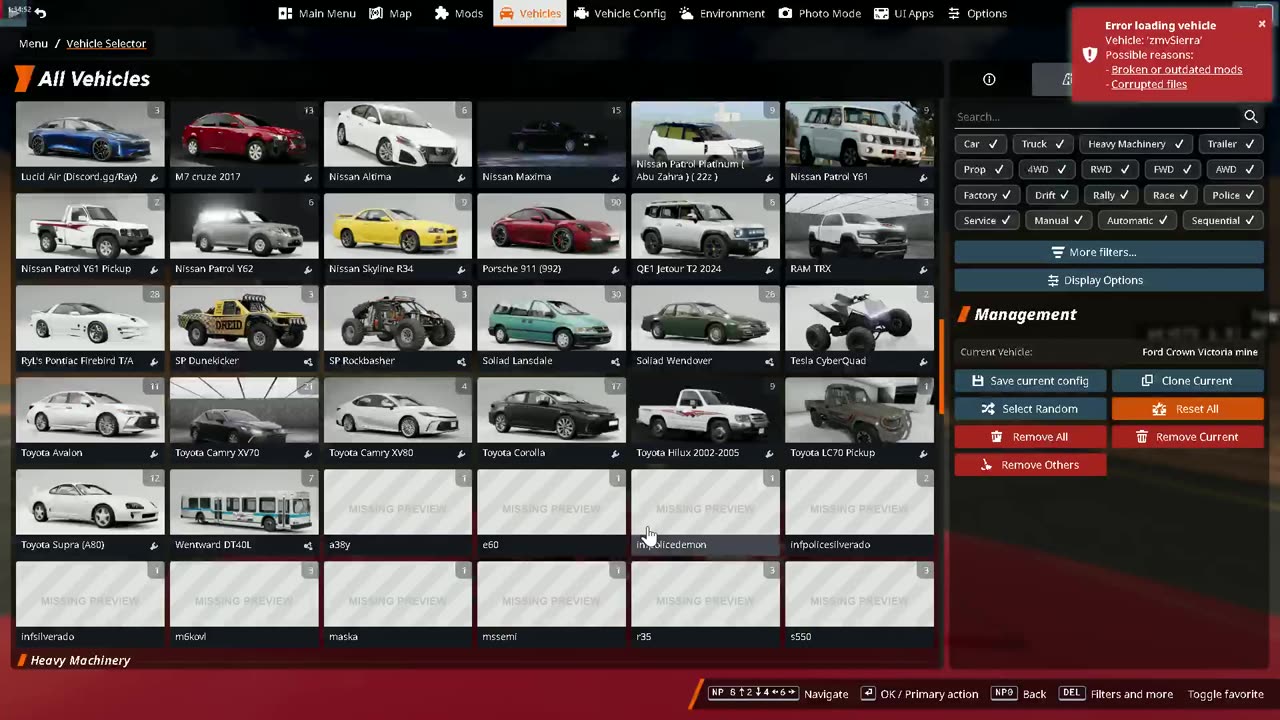Uncheck the Automatic transmission filter
1280x720 pixels.
click(x=1139, y=220)
